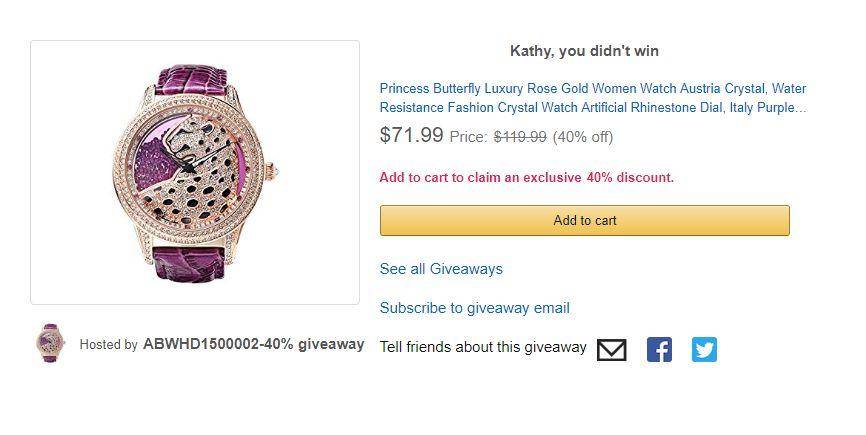Click the lower purple strap of large watch
Screen dimensions: 866x435
[x=188, y=264]
